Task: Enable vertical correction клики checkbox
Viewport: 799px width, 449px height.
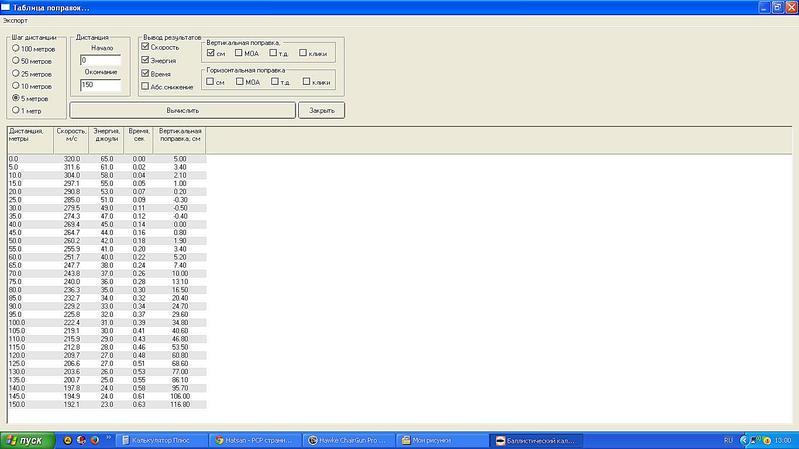Action: click(303, 52)
